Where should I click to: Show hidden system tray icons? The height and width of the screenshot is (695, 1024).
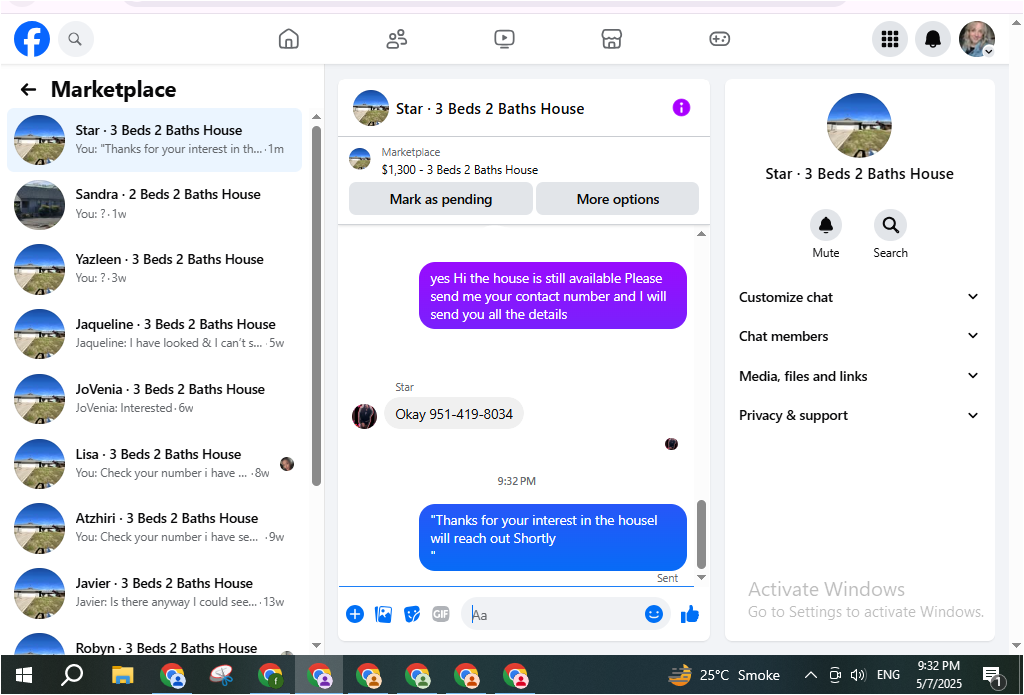pos(810,675)
